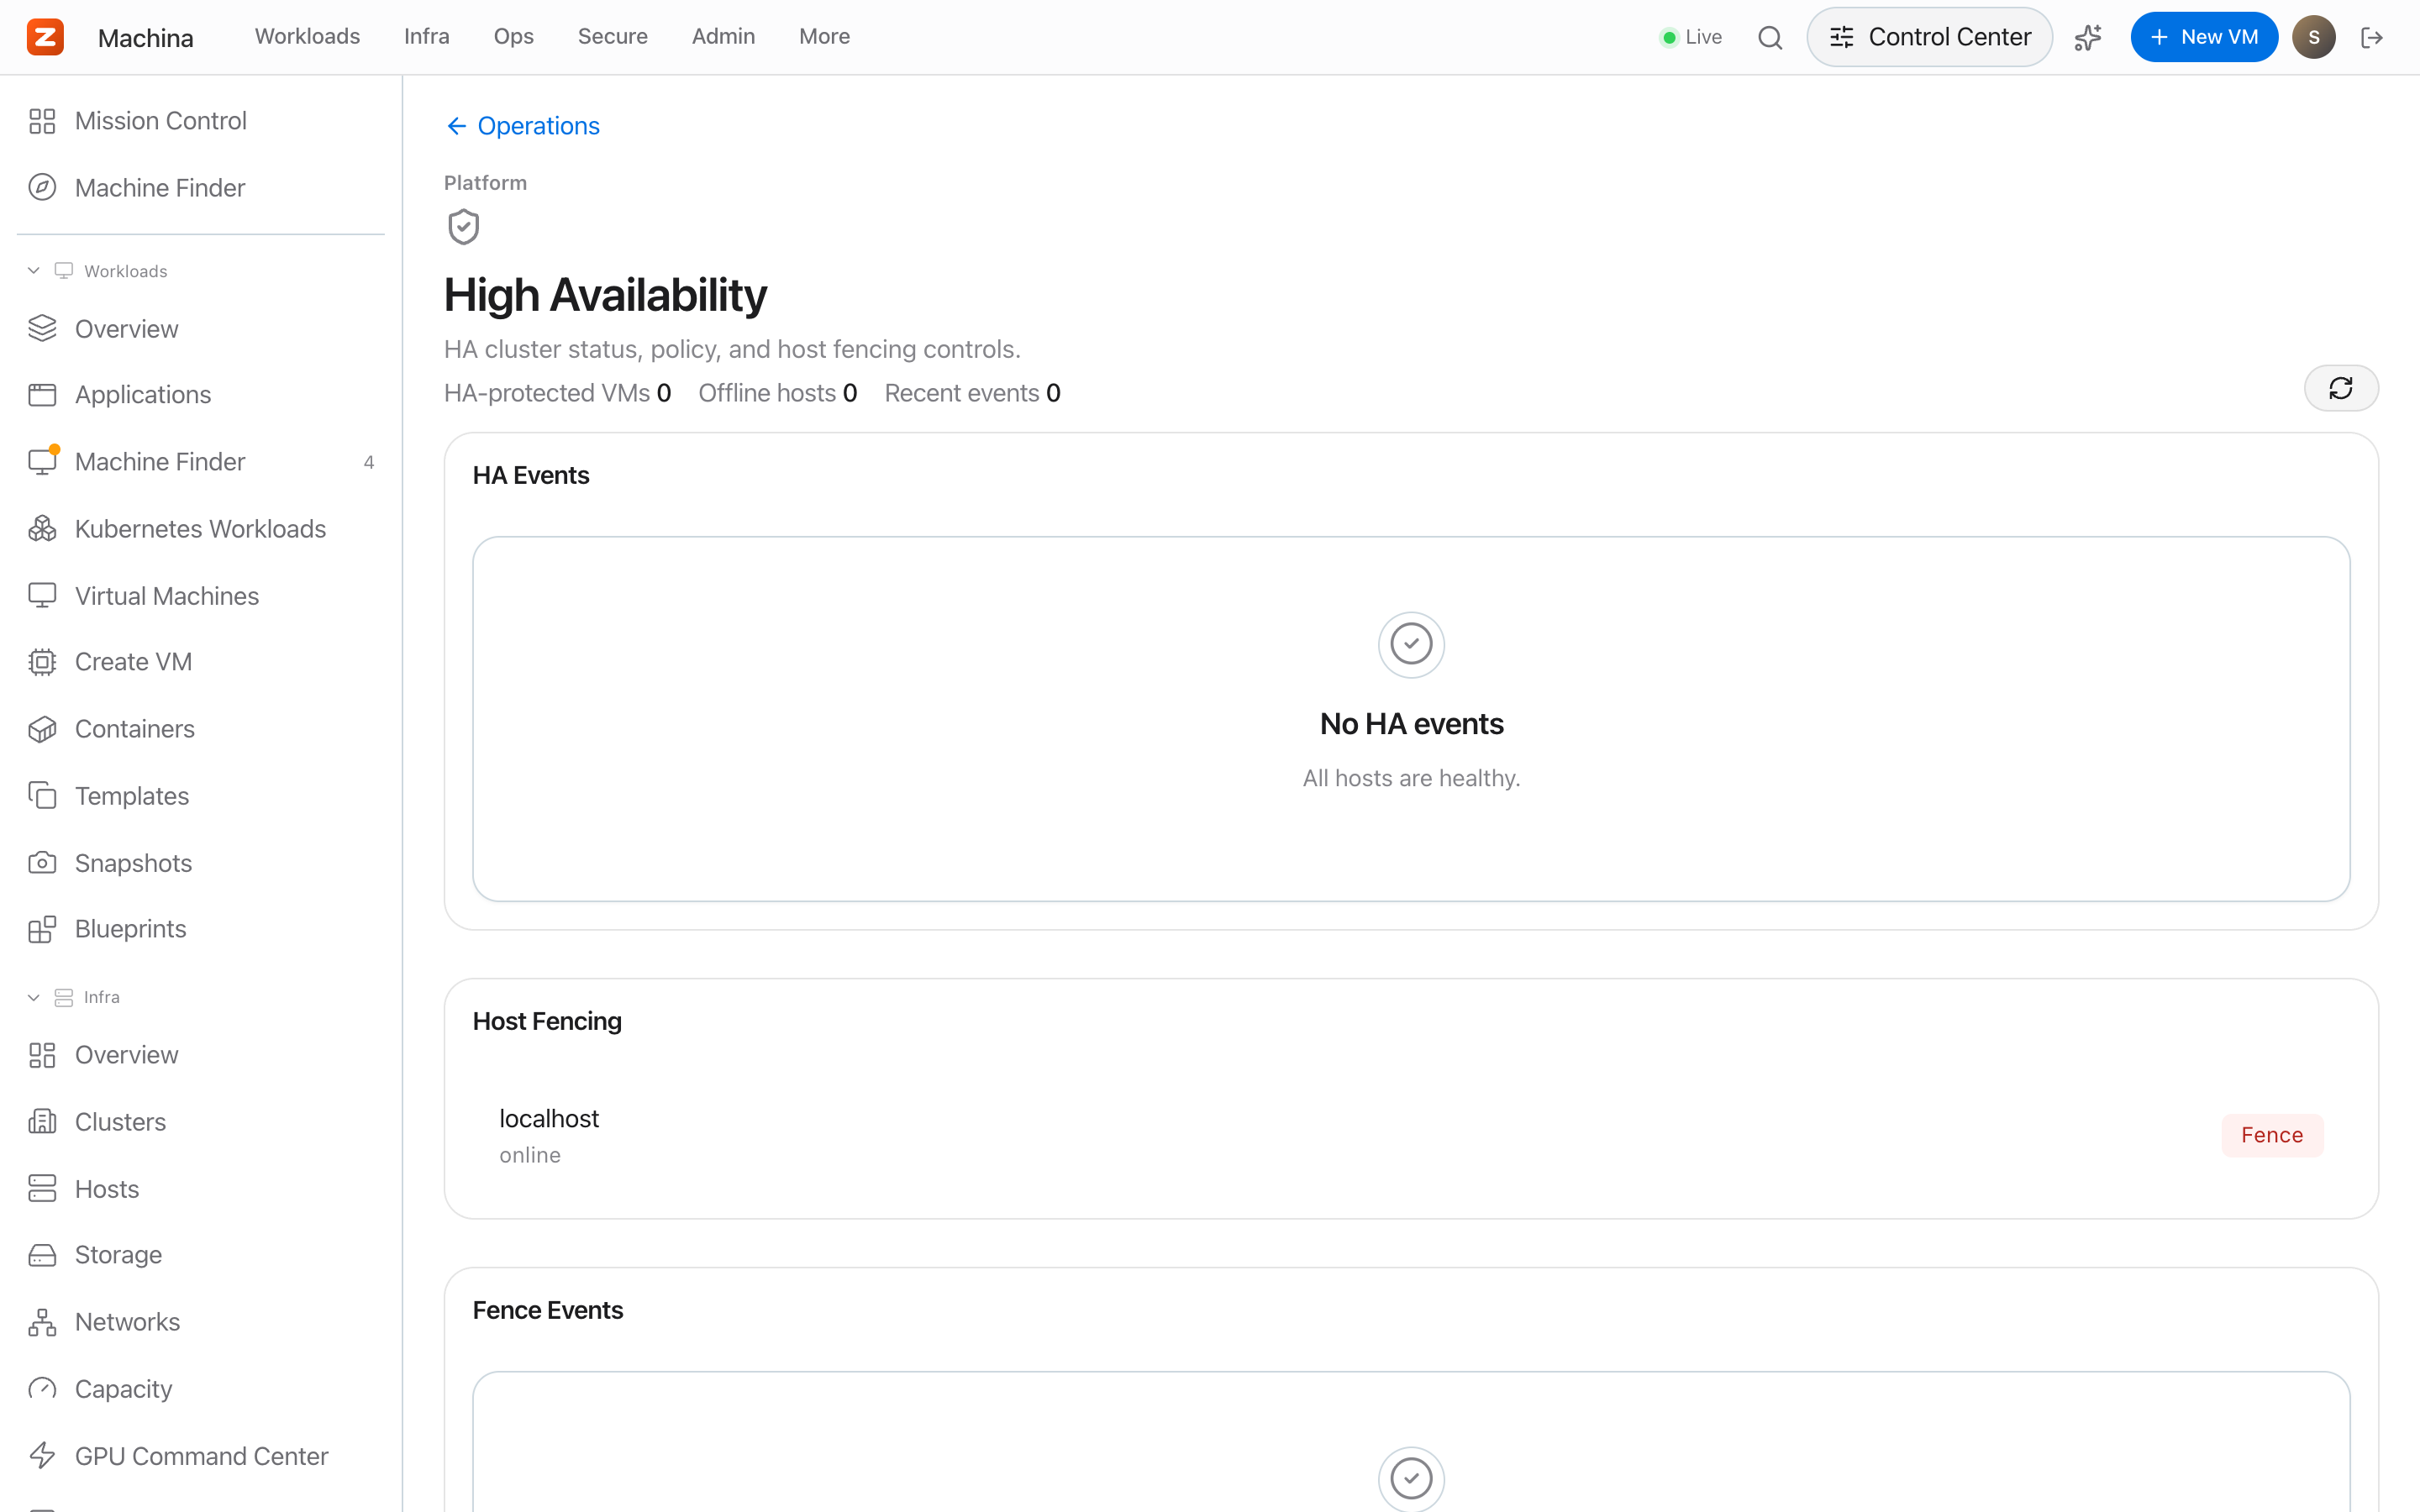The width and height of the screenshot is (2420, 1512).
Task: Open Applications in sidebar
Action: coord(200,395)
